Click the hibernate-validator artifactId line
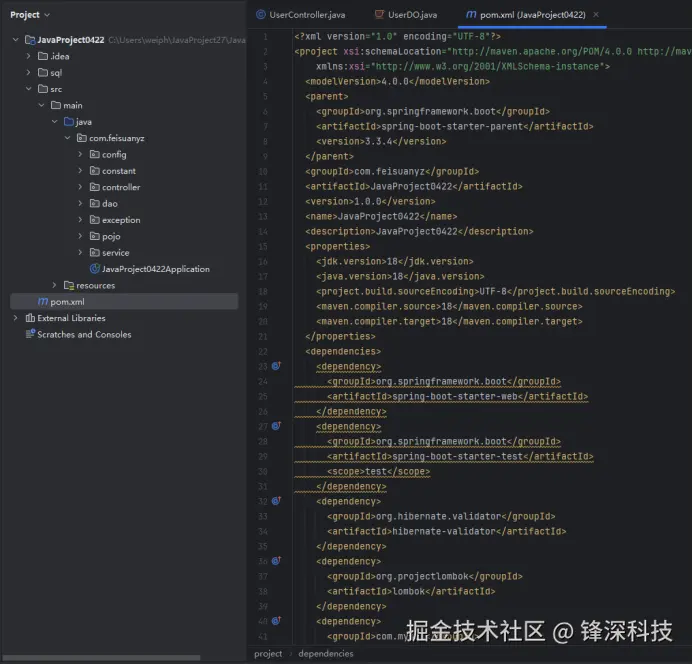This screenshot has width=693, height=664. [446, 531]
